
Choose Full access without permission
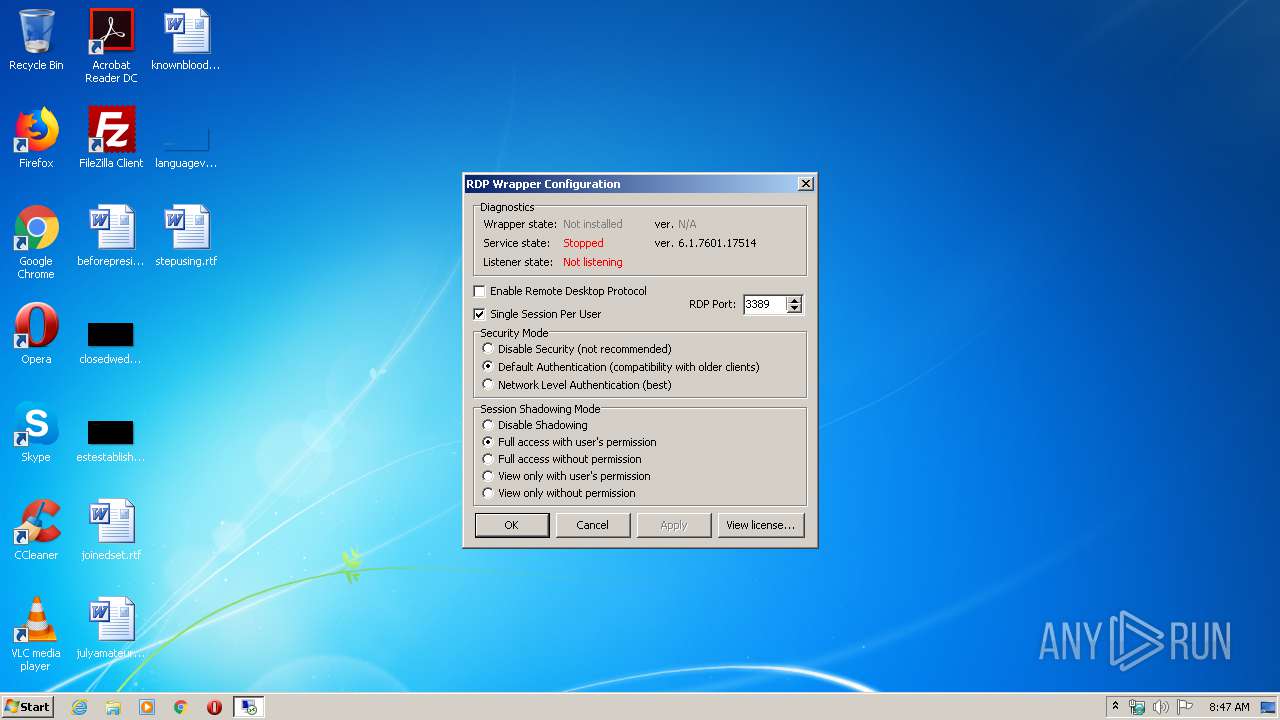pyautogui.click(x=488, y=459)
